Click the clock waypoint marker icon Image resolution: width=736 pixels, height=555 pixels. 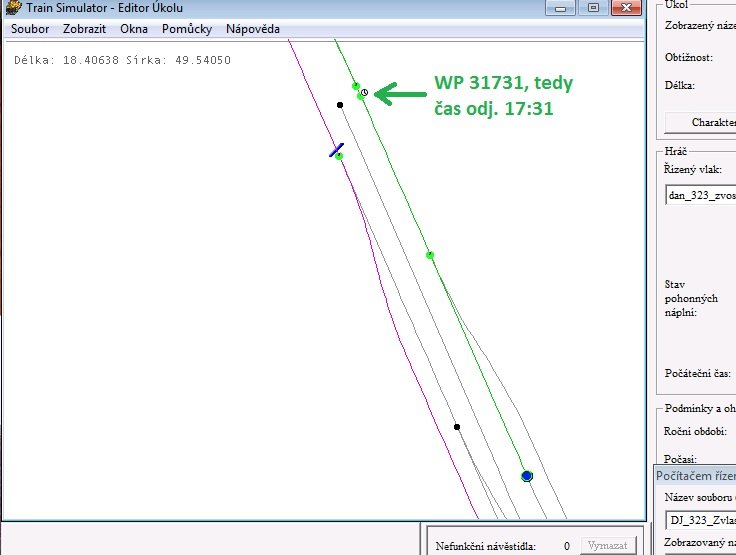[364, 92]
